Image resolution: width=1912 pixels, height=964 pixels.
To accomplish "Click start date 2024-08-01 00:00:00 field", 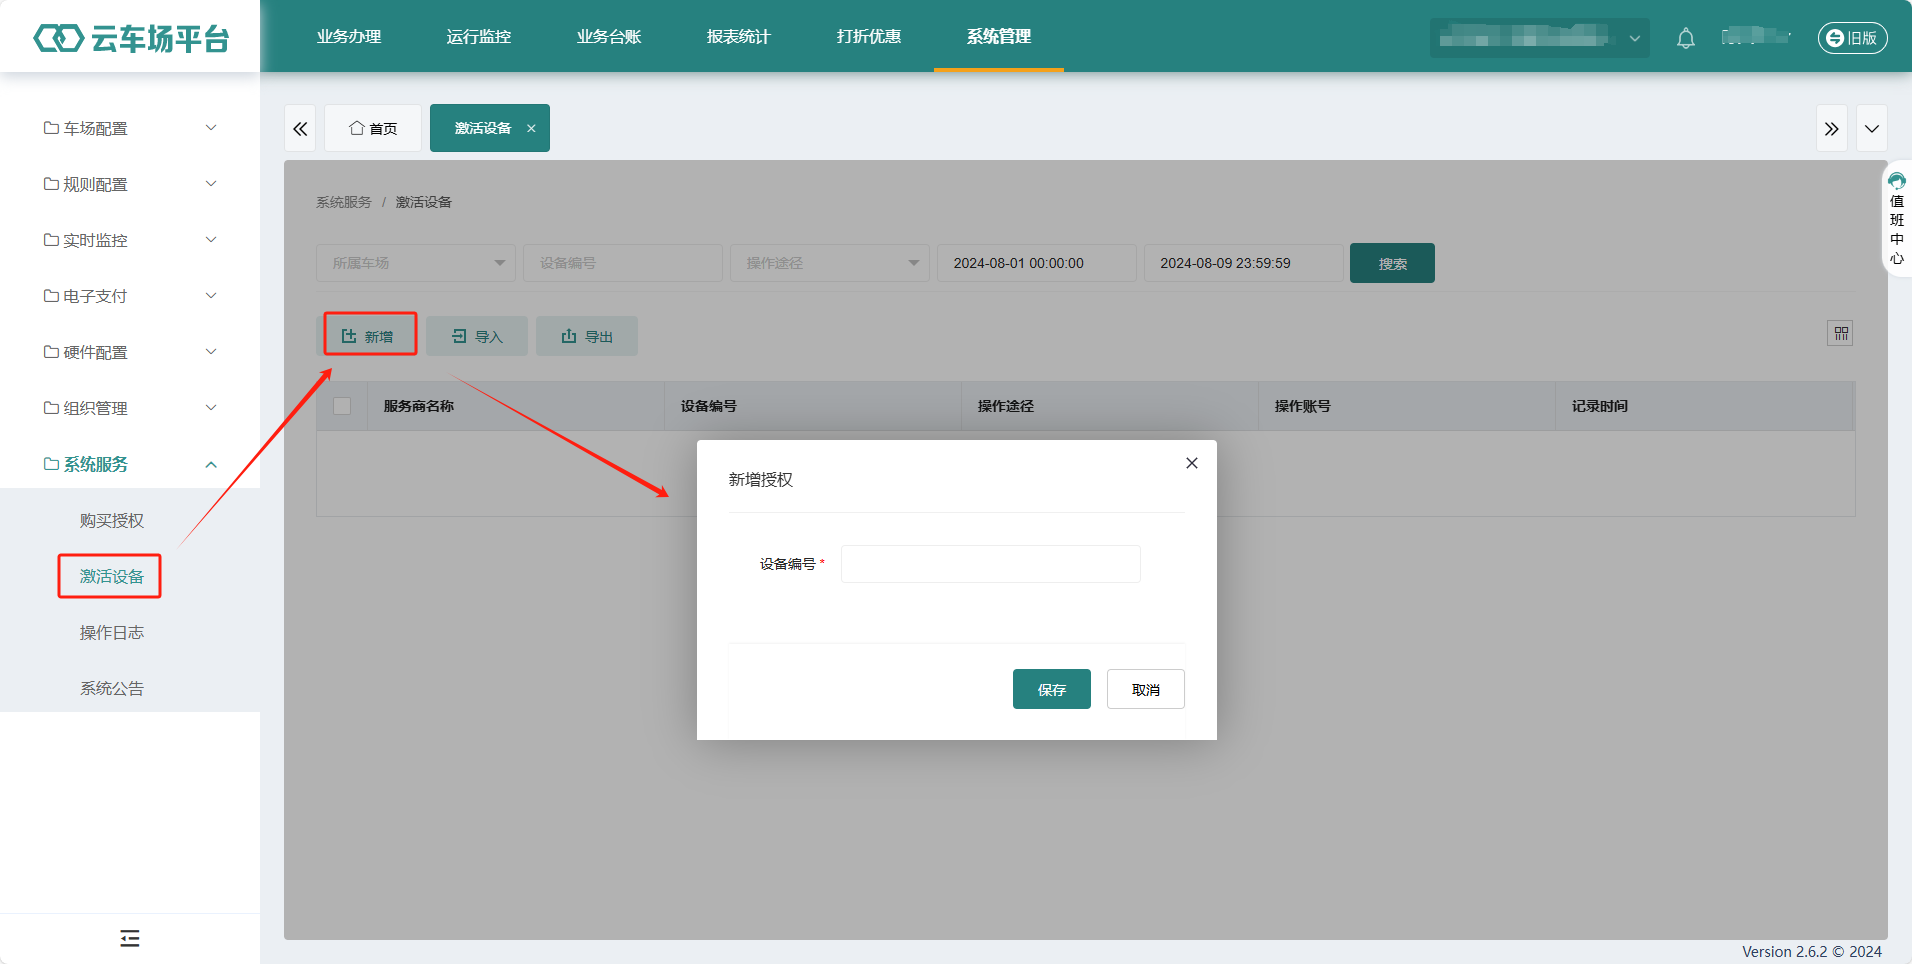I will click(1037, 263).
